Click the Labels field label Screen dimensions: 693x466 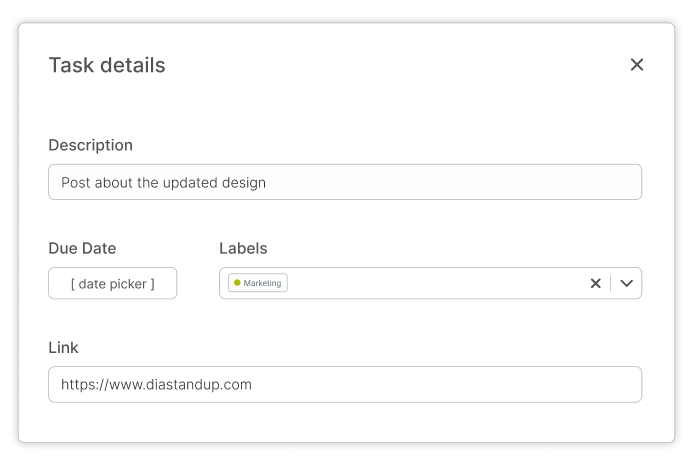243,248
